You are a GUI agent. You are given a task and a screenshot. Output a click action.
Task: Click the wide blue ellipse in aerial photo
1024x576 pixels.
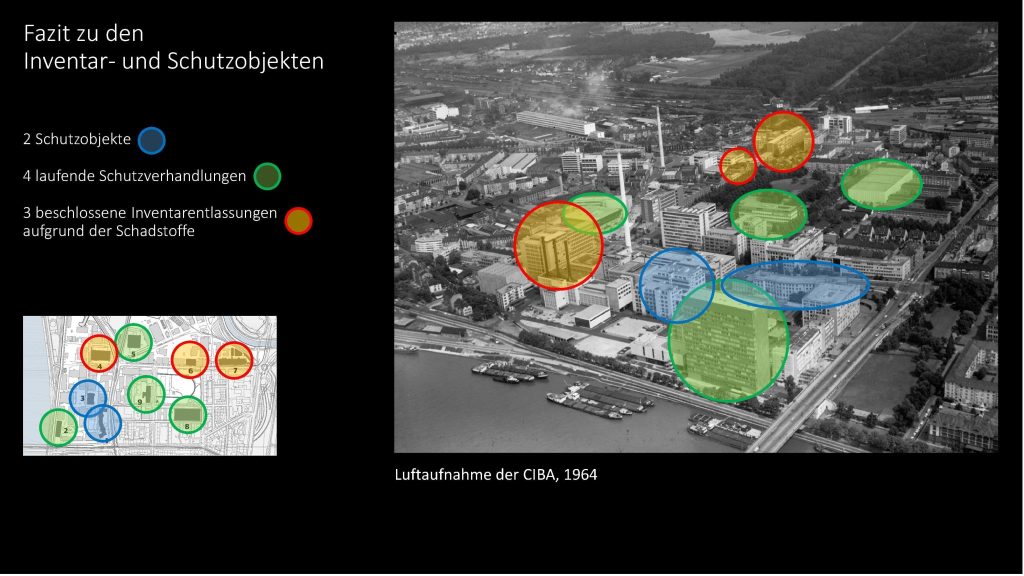pyautogui.click(x=795, y=285)
